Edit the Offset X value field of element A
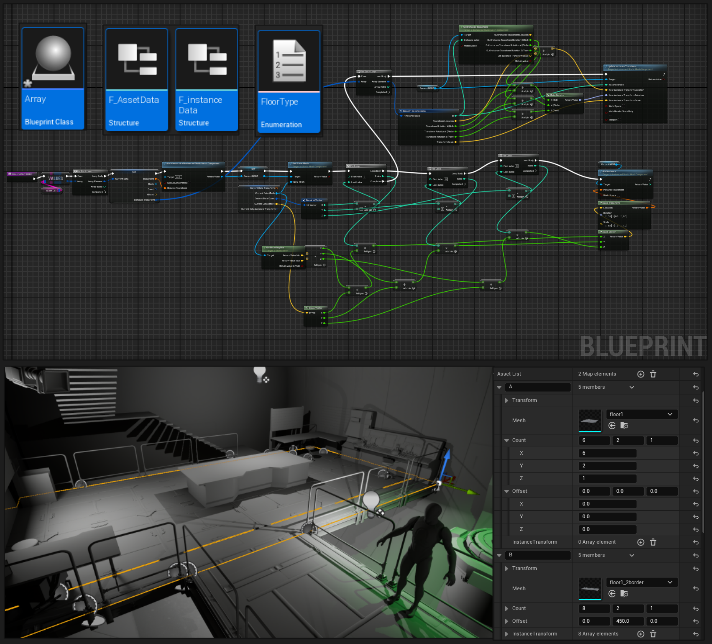This screenshot has width=712, height=644. (608, 504)
